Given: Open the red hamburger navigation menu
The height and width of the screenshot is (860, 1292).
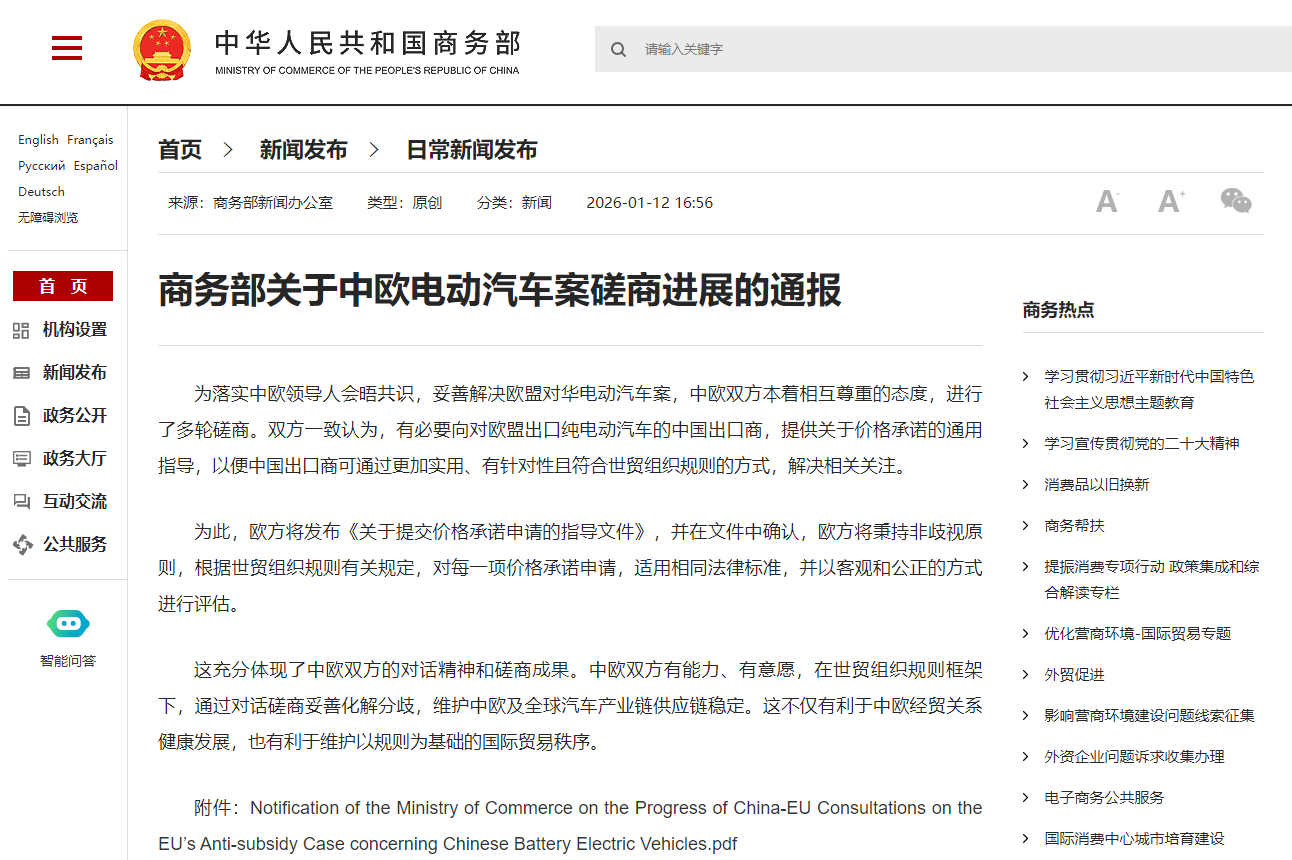Looking at the screenshot, I should click(66, 47).
